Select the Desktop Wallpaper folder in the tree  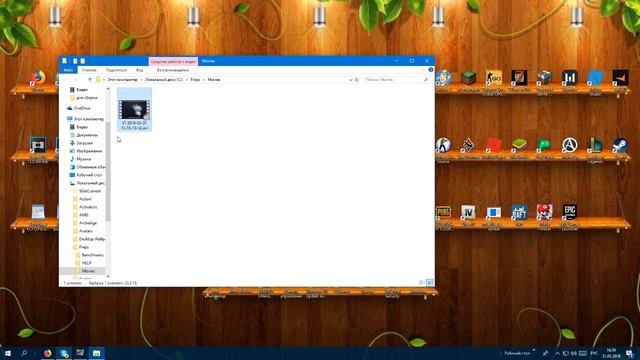91,239
